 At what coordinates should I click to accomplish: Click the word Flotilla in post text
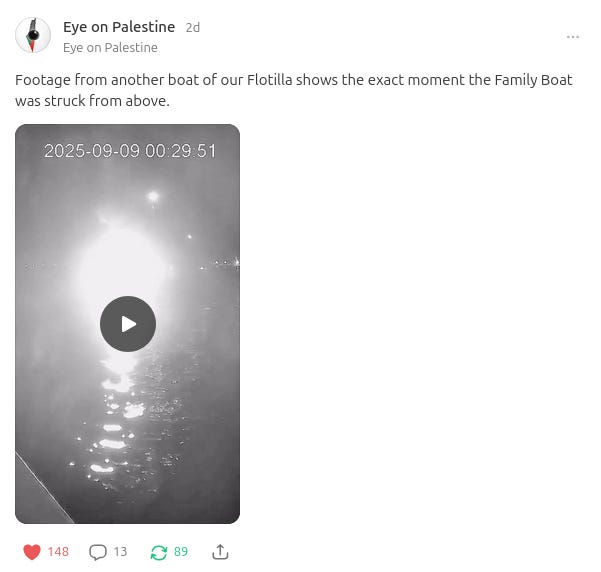(x=269, y=80)
